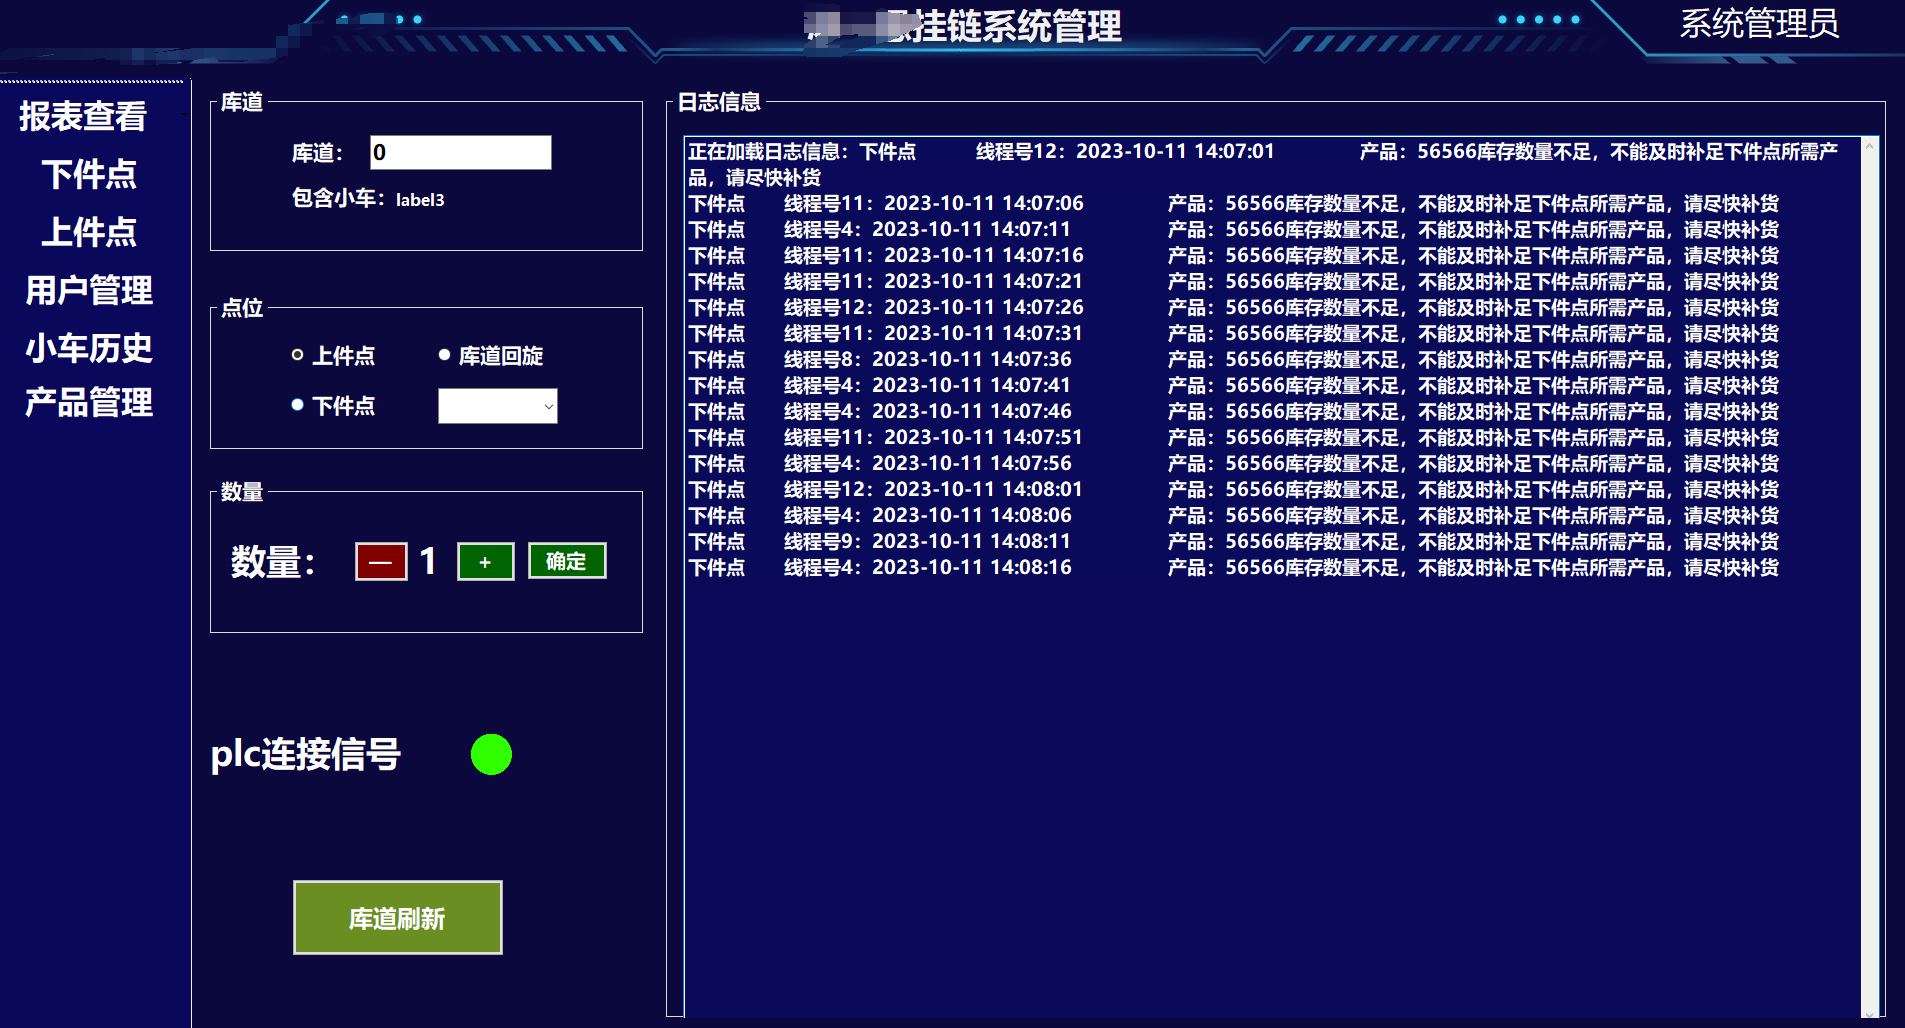The height and width of the screenshot is (1028, 1905).
Task: Open 小车历史 page
Action: click(x=89, y=348)
